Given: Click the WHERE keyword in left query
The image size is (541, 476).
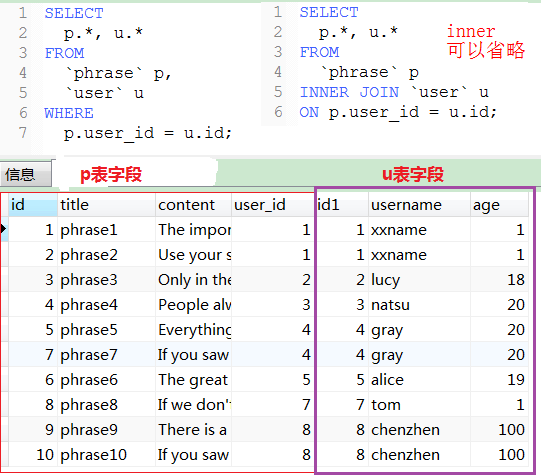Looking at the screenshot, I should tap(69, 113).
